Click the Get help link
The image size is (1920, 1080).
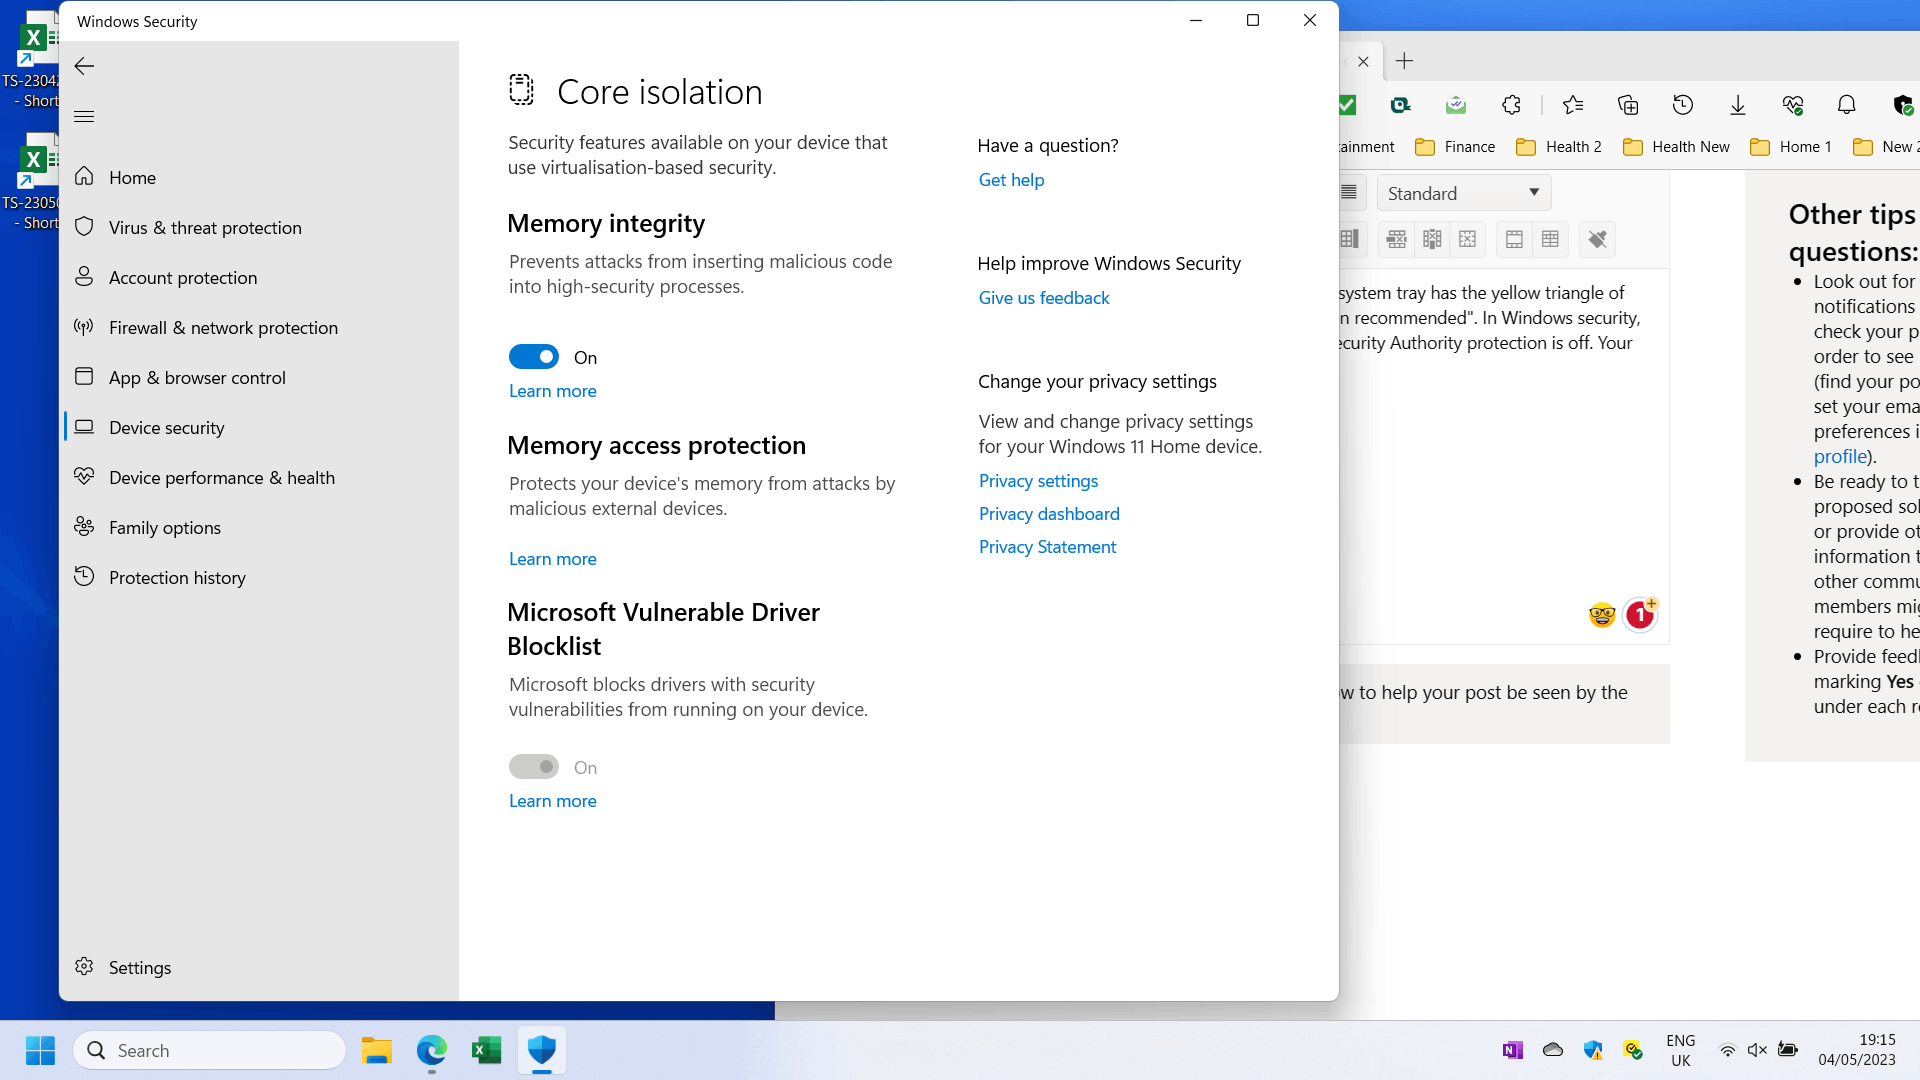(x=1011, y=180)
